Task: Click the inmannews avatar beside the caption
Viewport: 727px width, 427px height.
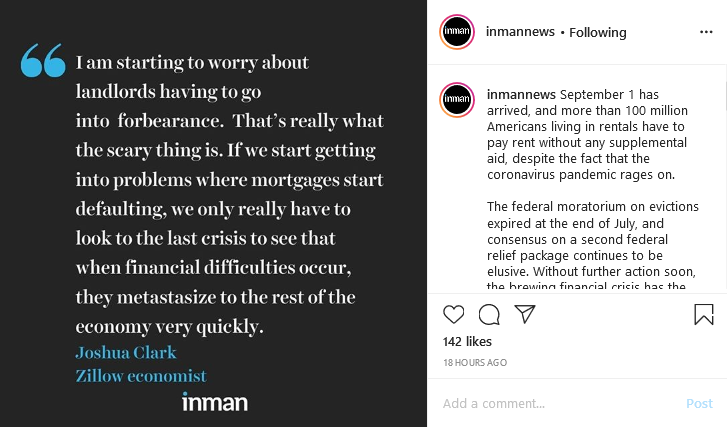Action: 457,100
